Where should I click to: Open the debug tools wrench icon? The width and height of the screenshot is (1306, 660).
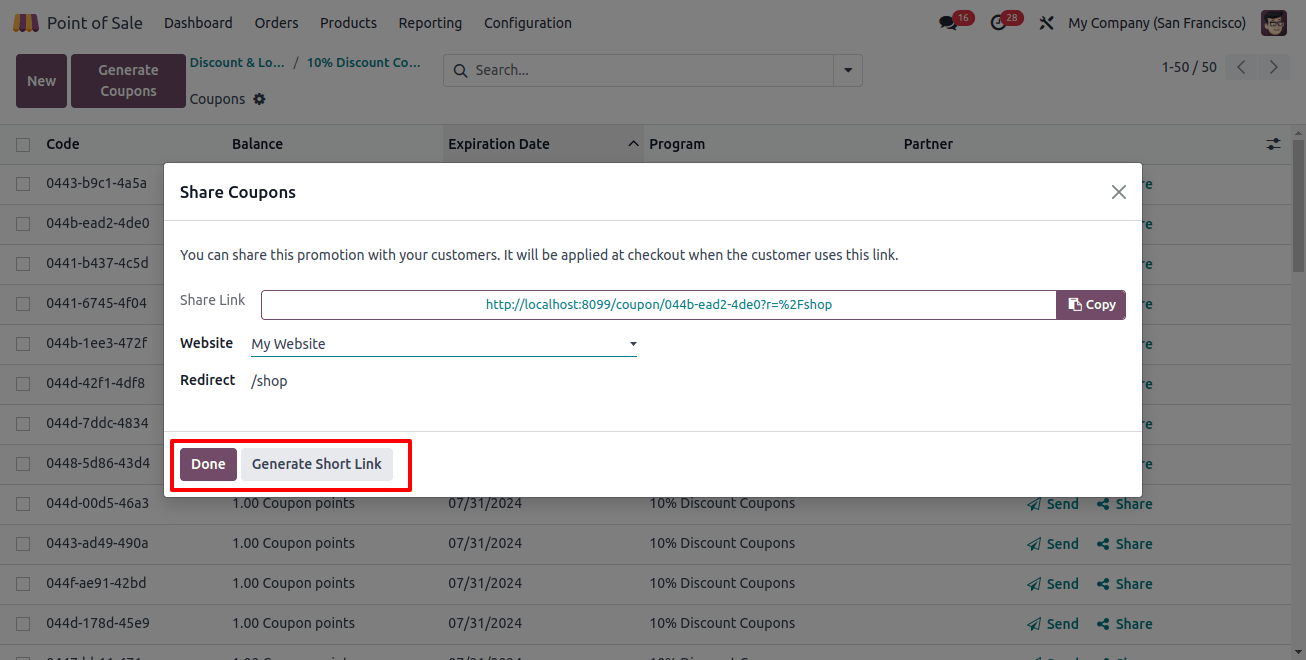pyautogui.click(x=1046, y=22)
